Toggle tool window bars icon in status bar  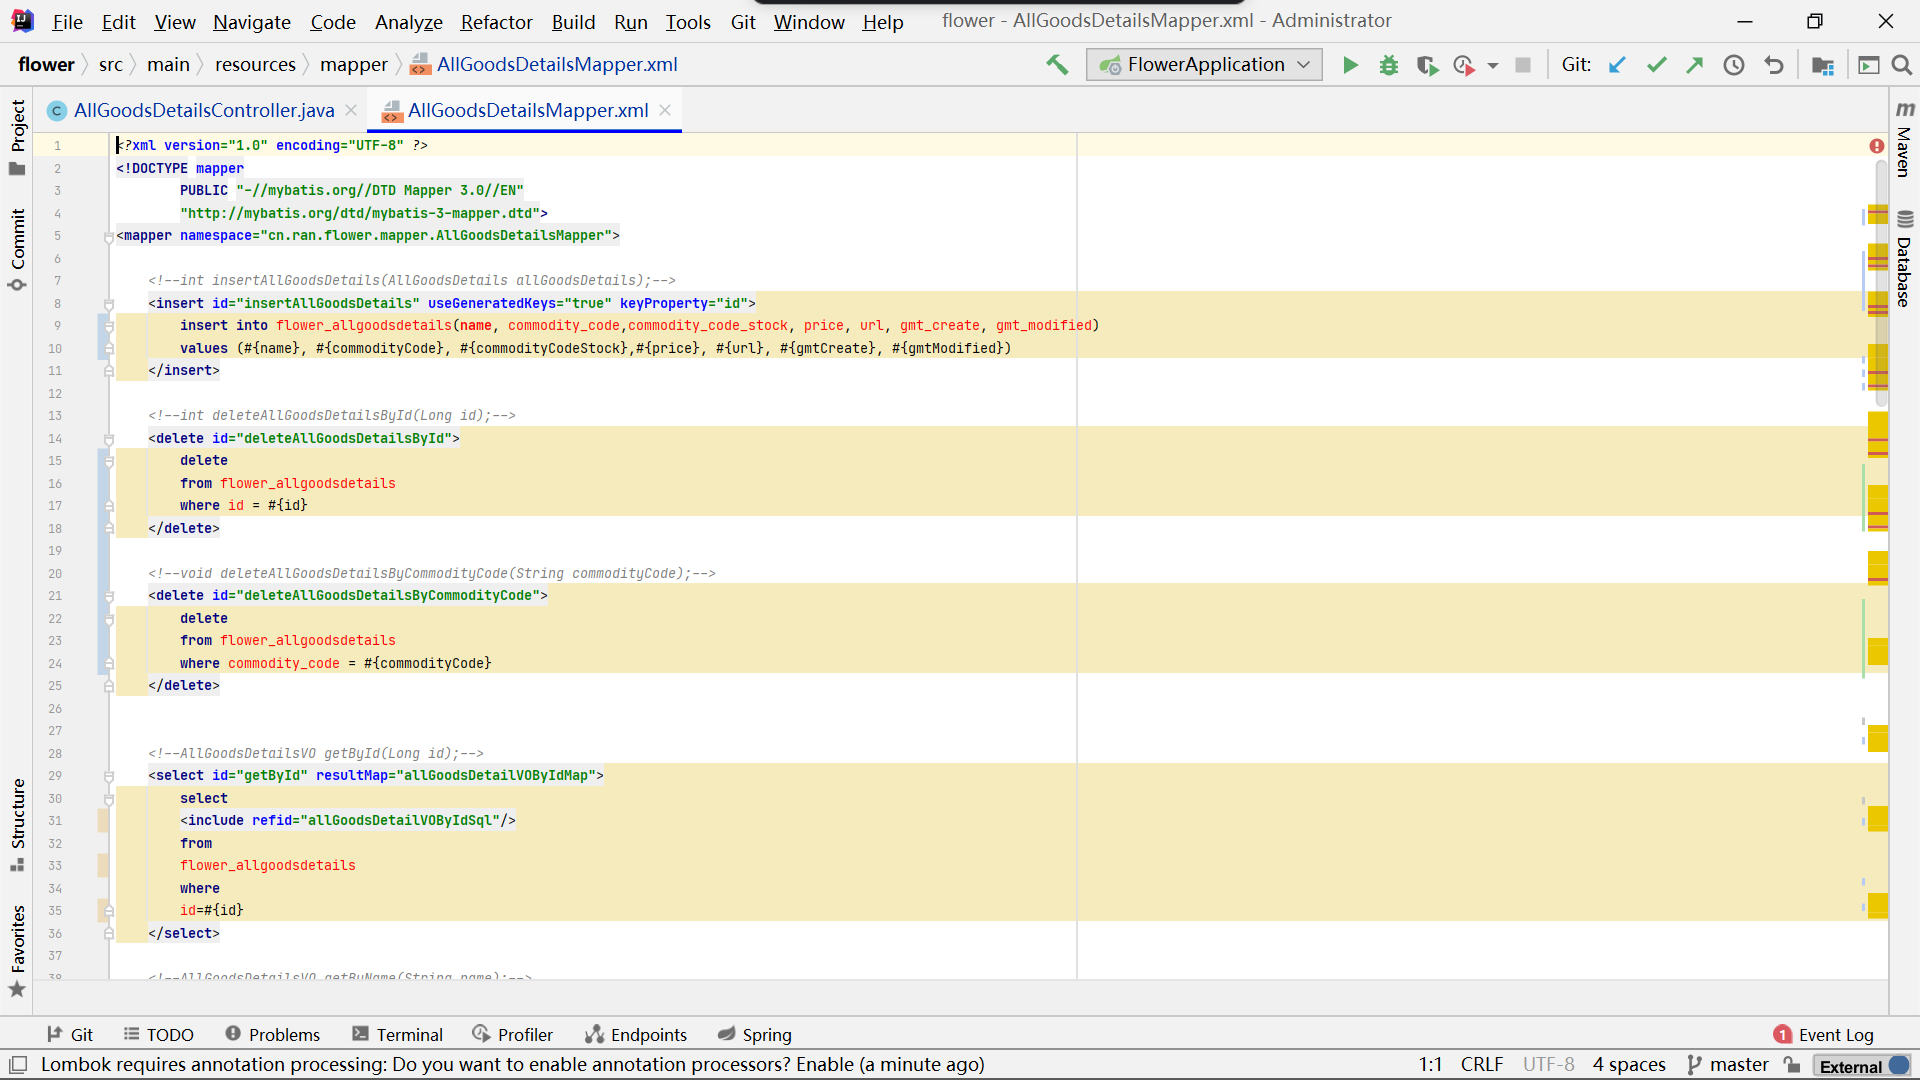(18, 1065)
